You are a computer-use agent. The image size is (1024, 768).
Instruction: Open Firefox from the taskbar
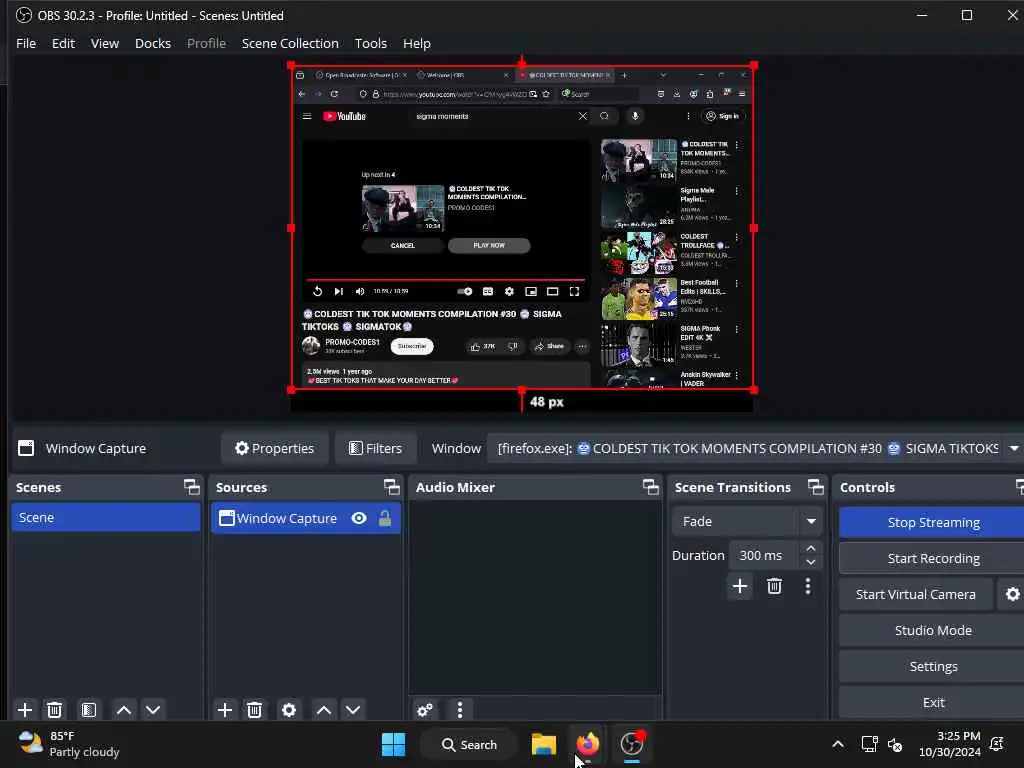(588, 744)
